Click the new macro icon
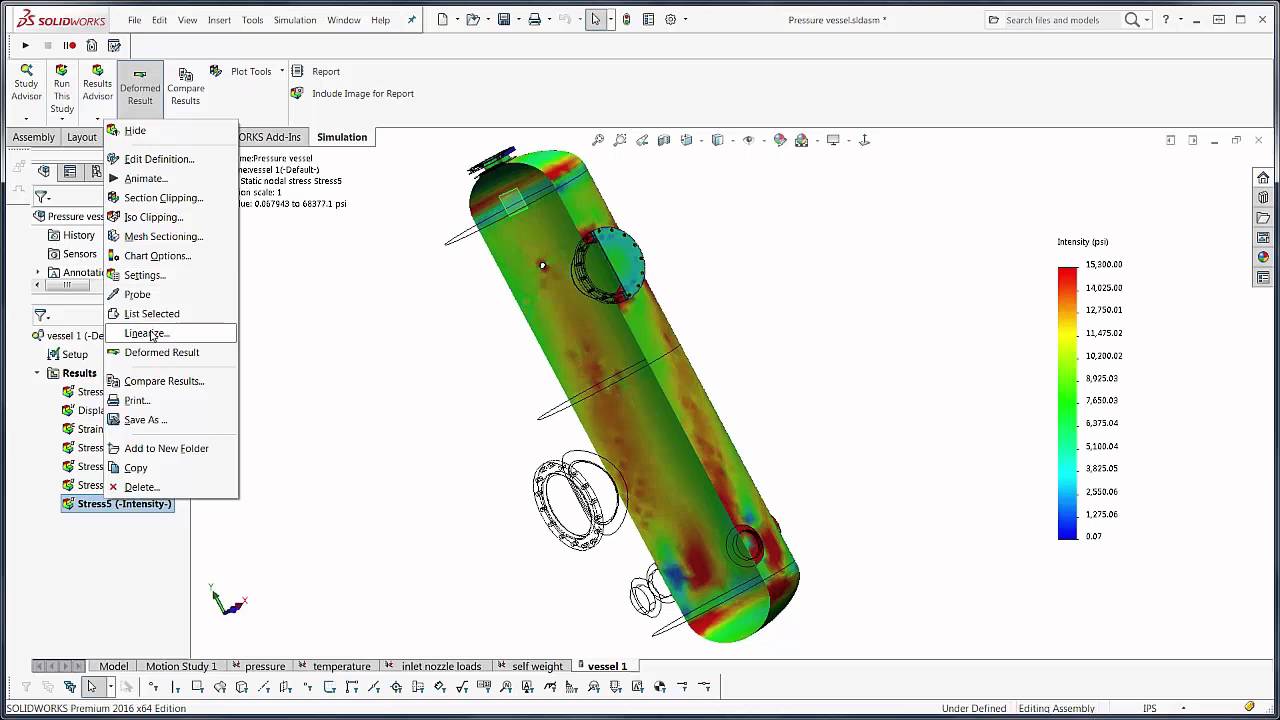1280x720 pixels. pos(92,45)
